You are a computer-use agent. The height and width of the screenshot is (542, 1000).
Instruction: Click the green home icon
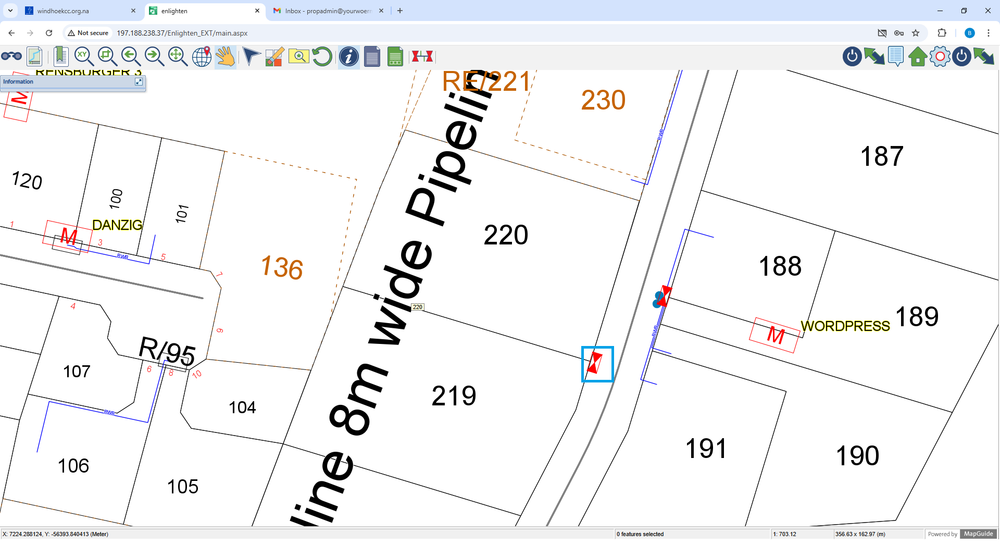click(918, 56)
